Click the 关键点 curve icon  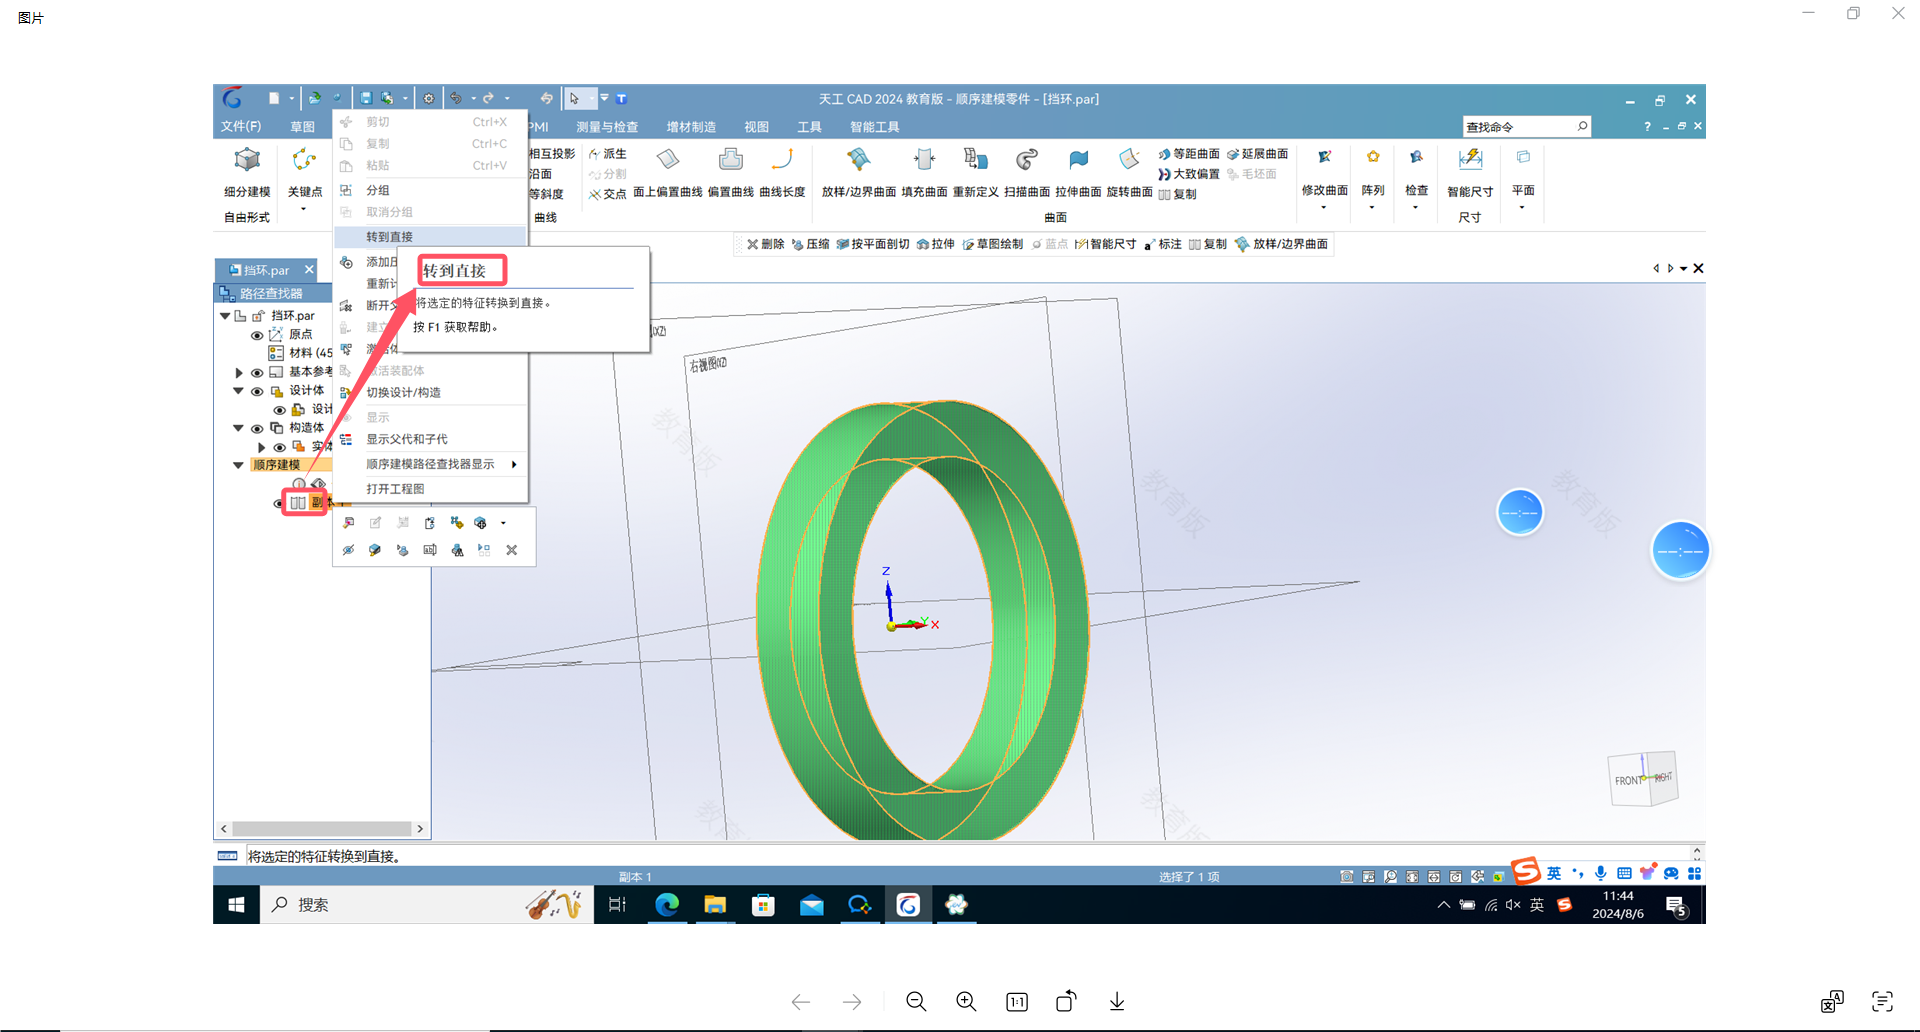point(304,160)
